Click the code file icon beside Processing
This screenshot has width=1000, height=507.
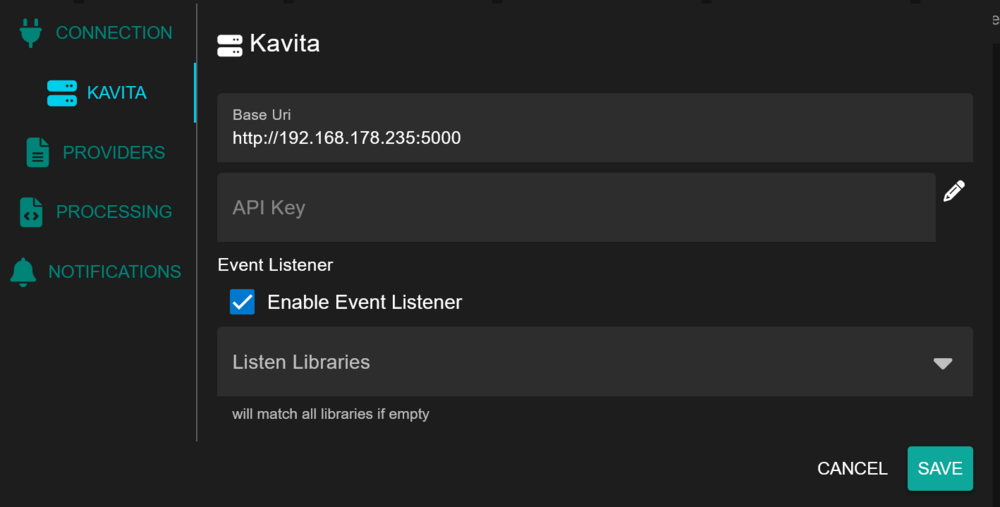pyautogui.click(x=31, y=212)
